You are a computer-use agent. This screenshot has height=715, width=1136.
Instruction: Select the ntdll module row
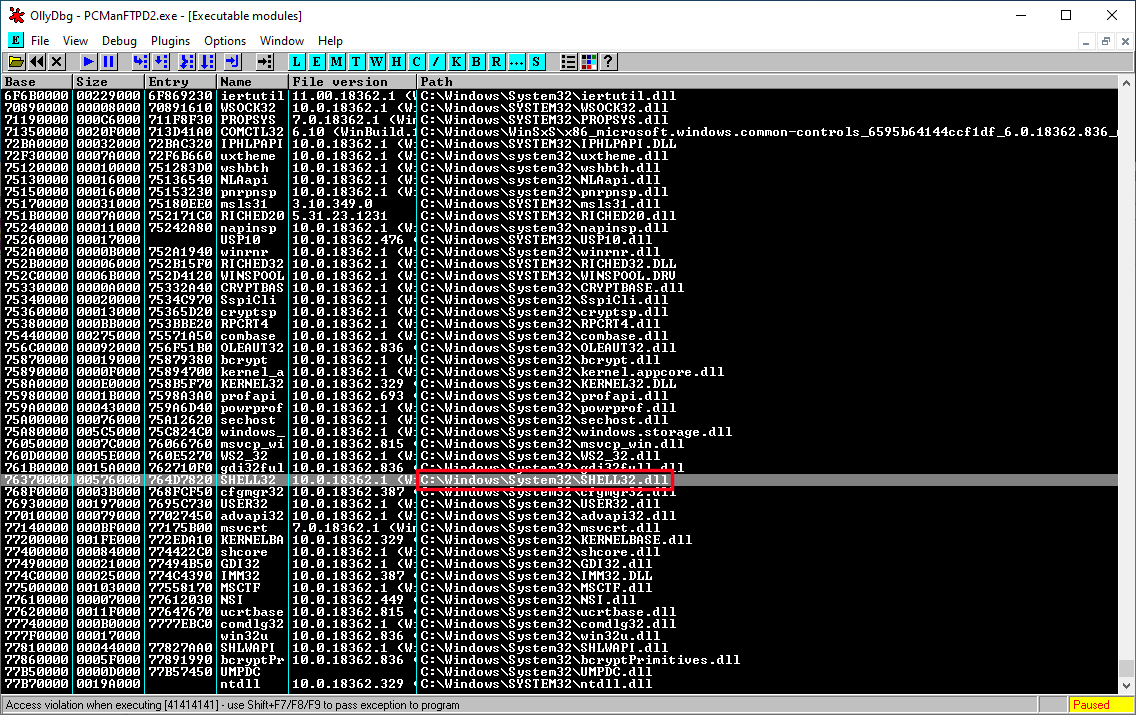coord(559,684)
